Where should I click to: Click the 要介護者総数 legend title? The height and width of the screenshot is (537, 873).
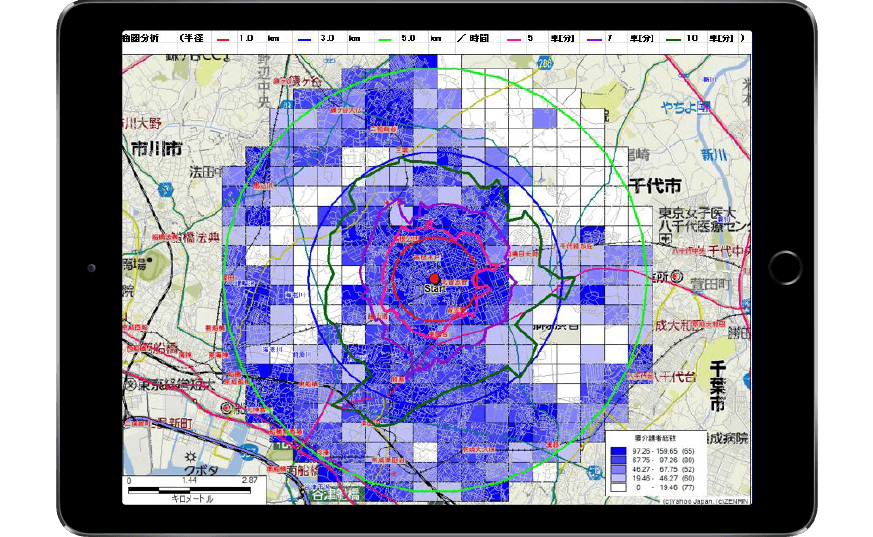pos(654,439)
